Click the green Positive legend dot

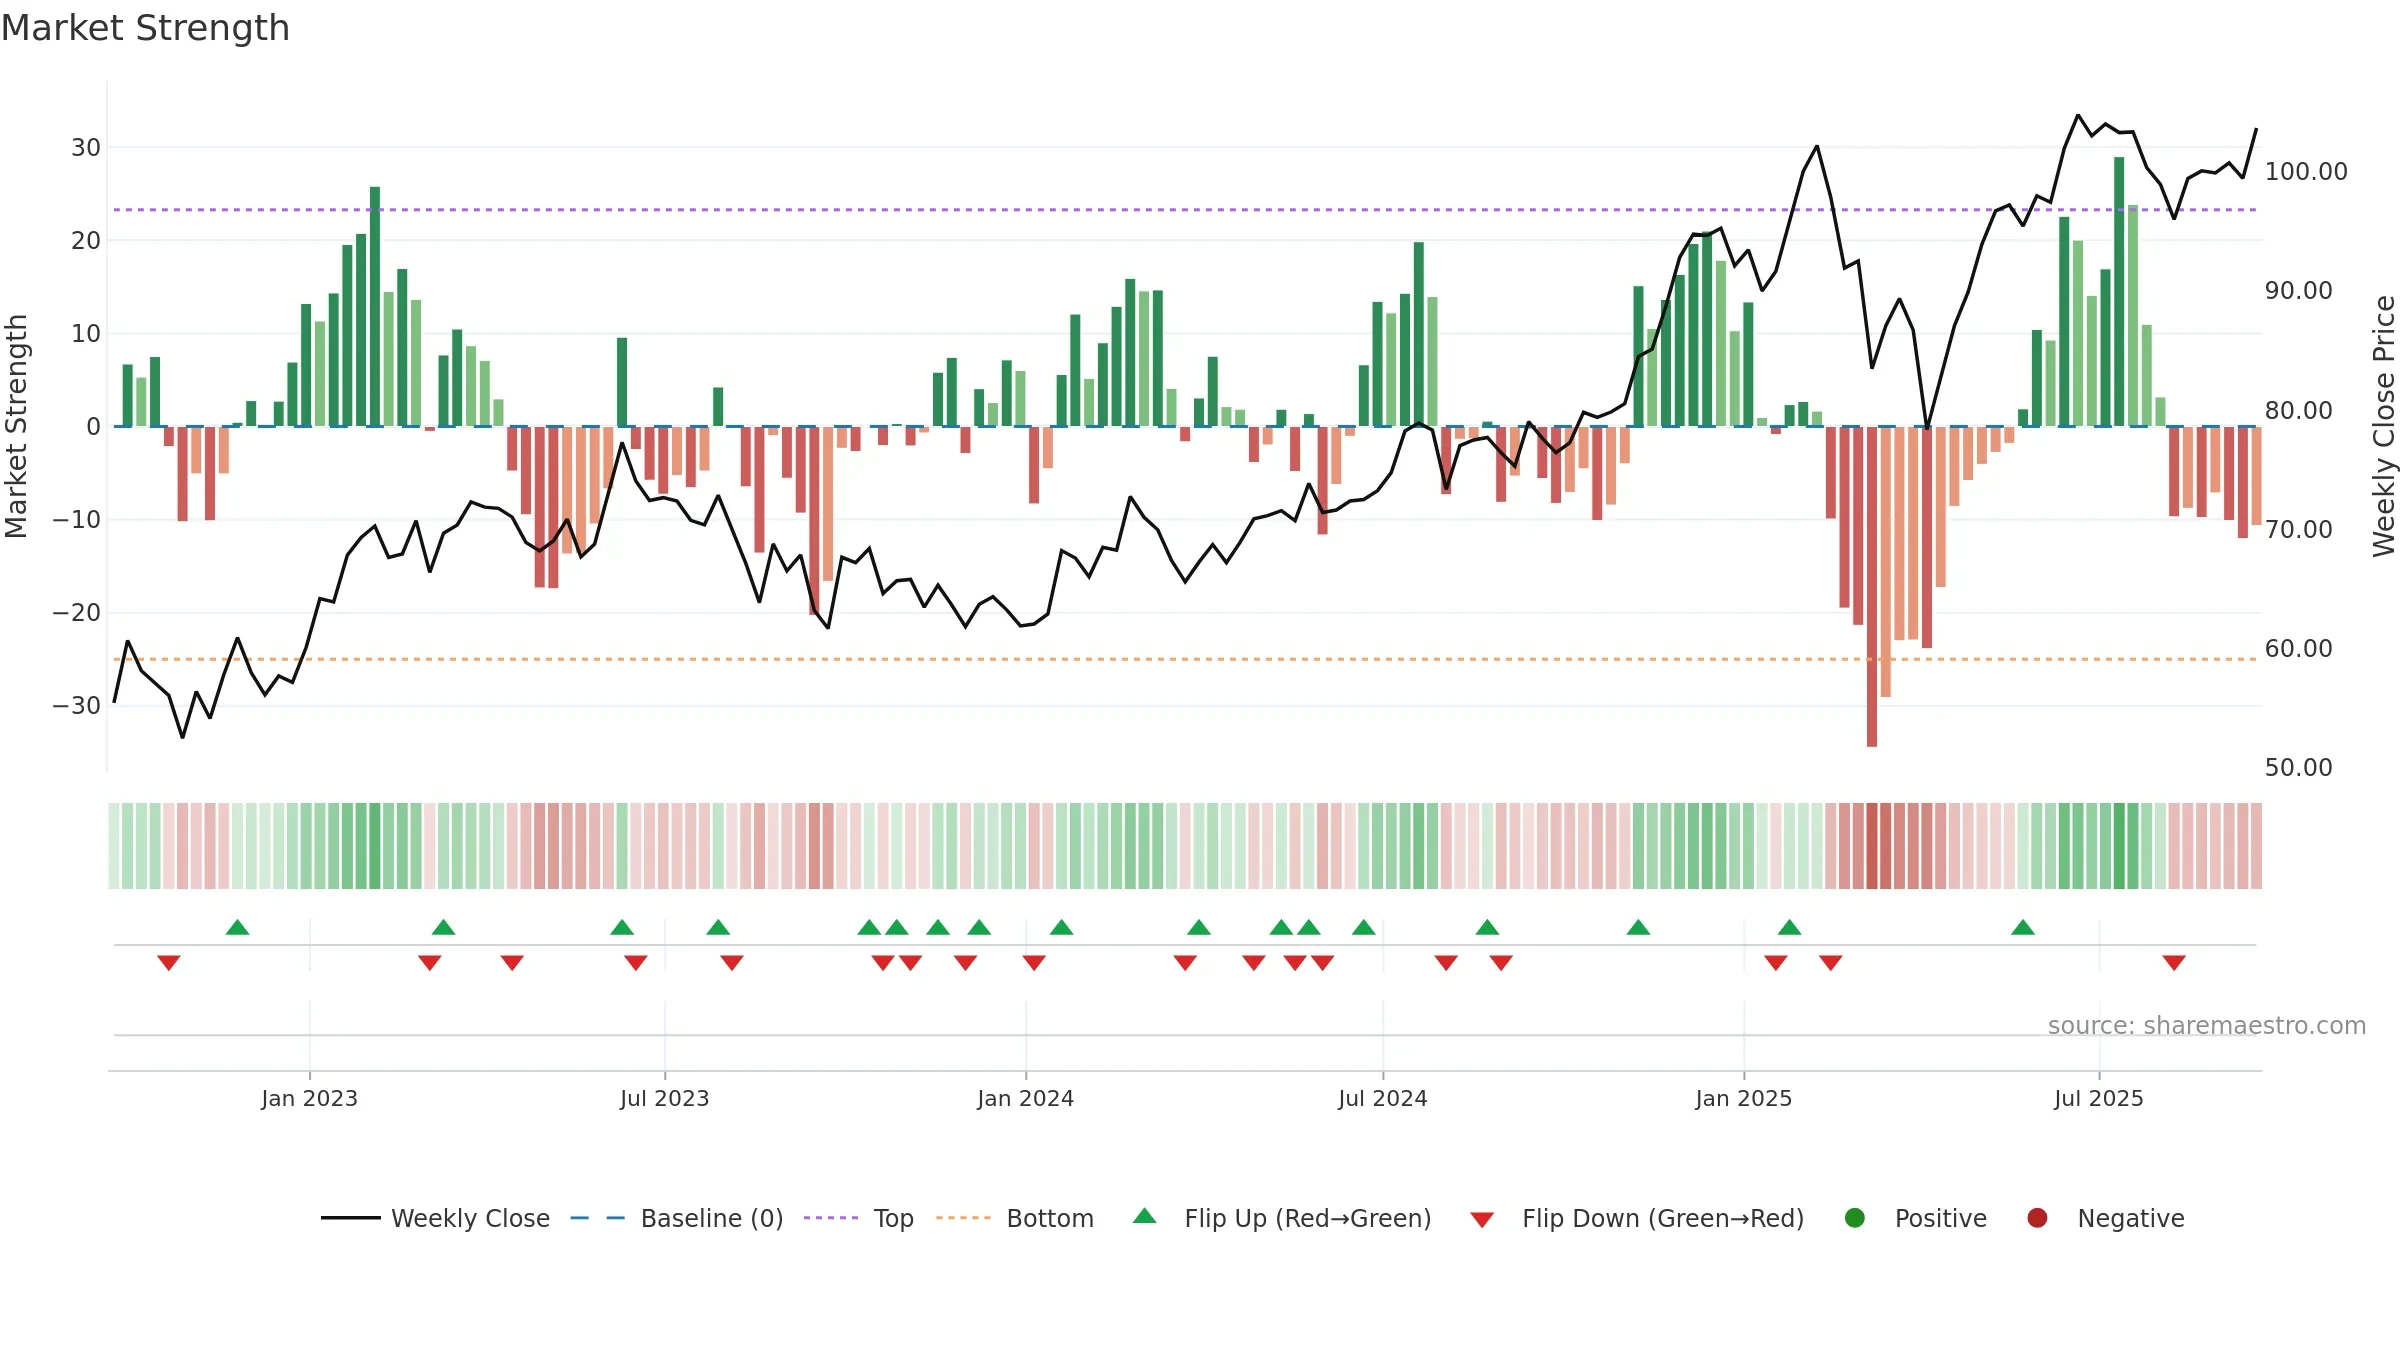tap(1855, 1218)
